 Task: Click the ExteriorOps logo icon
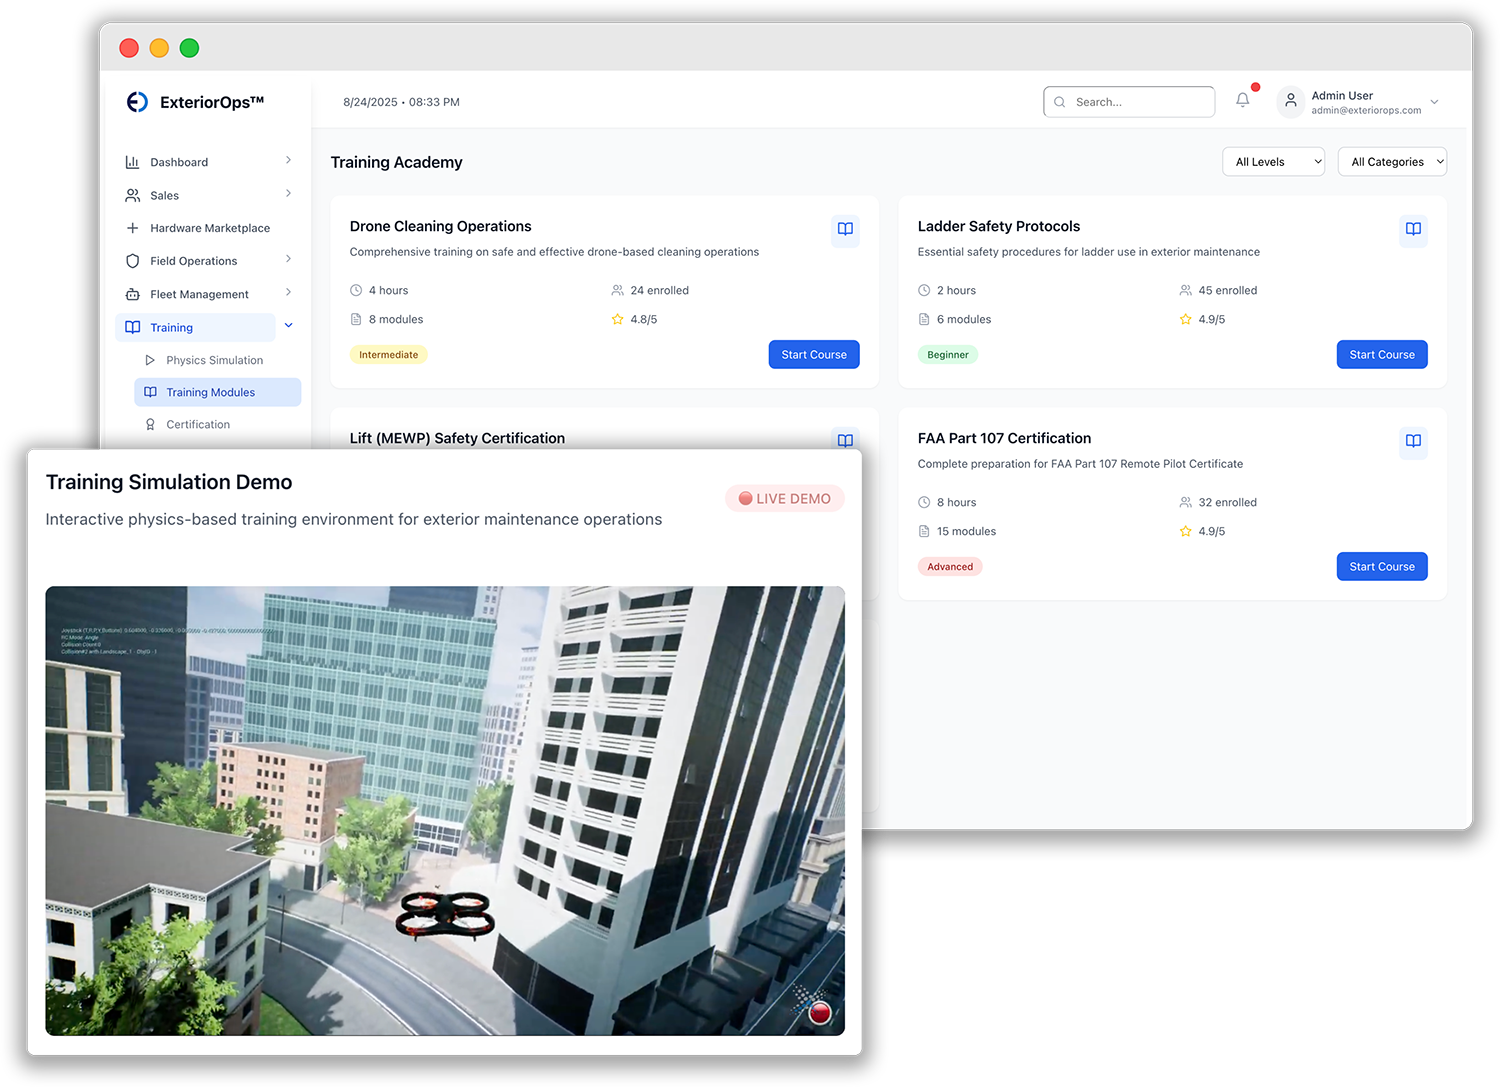point(137,102)
